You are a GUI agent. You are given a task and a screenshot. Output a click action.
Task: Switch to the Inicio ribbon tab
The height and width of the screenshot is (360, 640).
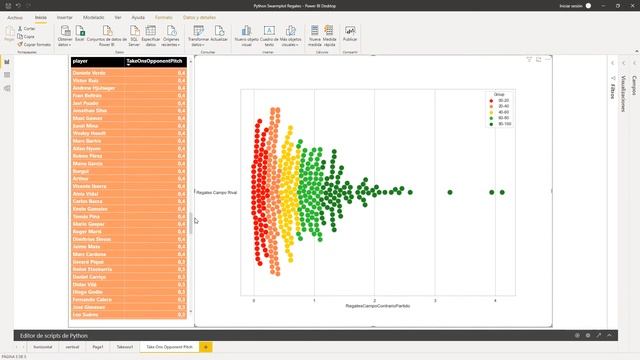click(x=40, y=18)
